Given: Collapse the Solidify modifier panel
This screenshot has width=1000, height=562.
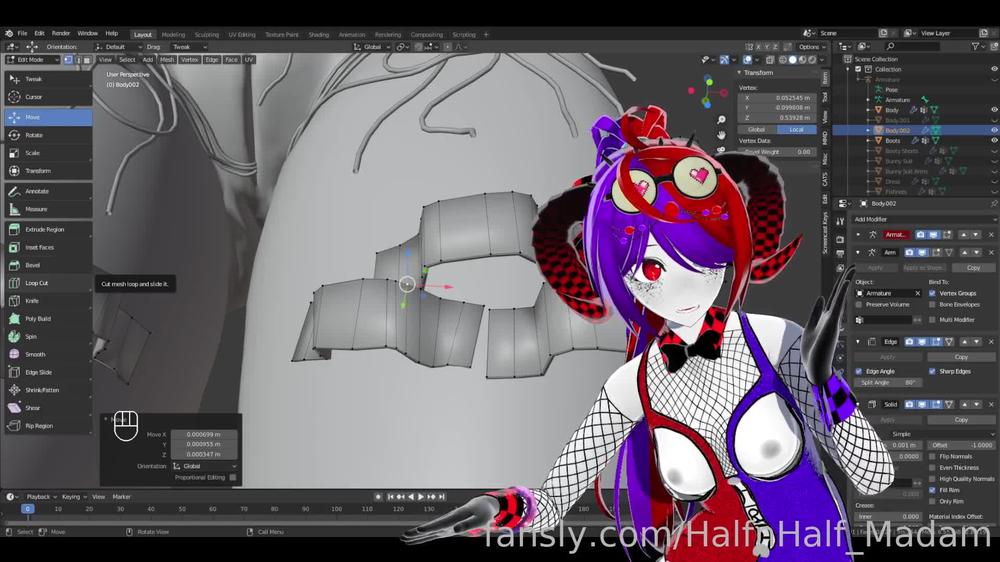Looking at the screenshot, I should point(858,404).
